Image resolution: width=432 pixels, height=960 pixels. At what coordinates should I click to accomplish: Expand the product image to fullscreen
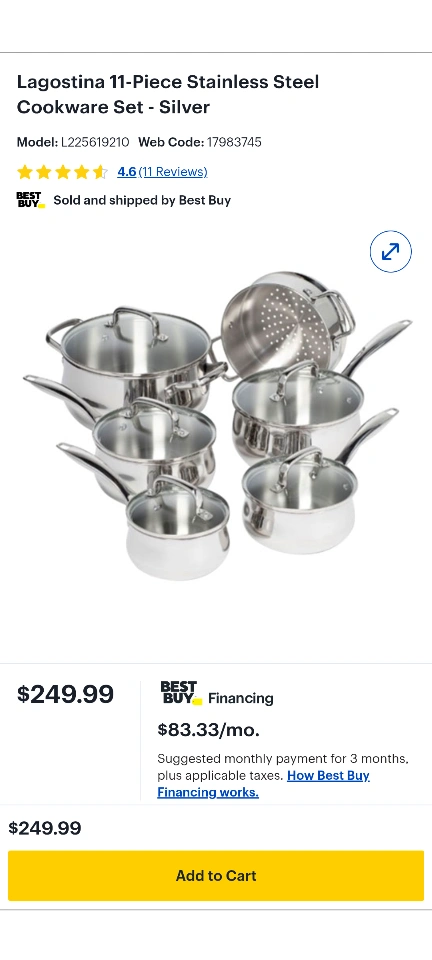tap(390, 251)
